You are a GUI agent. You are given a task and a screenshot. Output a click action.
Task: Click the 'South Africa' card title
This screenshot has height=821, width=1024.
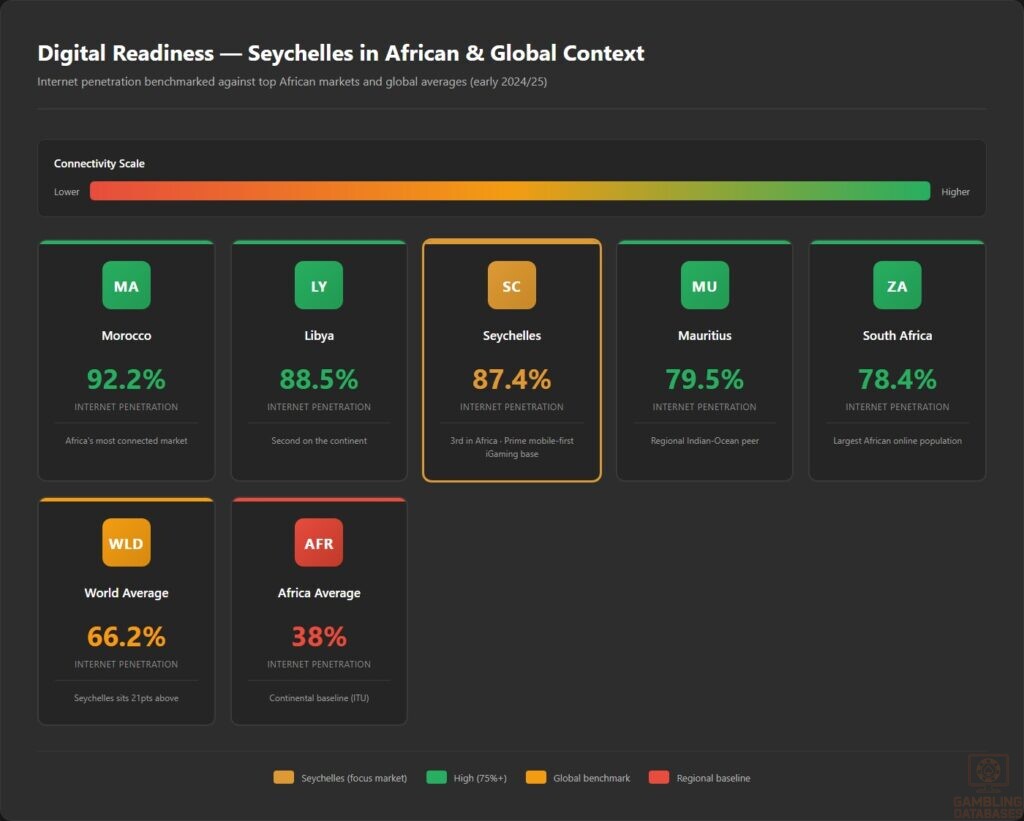(897, 336)
